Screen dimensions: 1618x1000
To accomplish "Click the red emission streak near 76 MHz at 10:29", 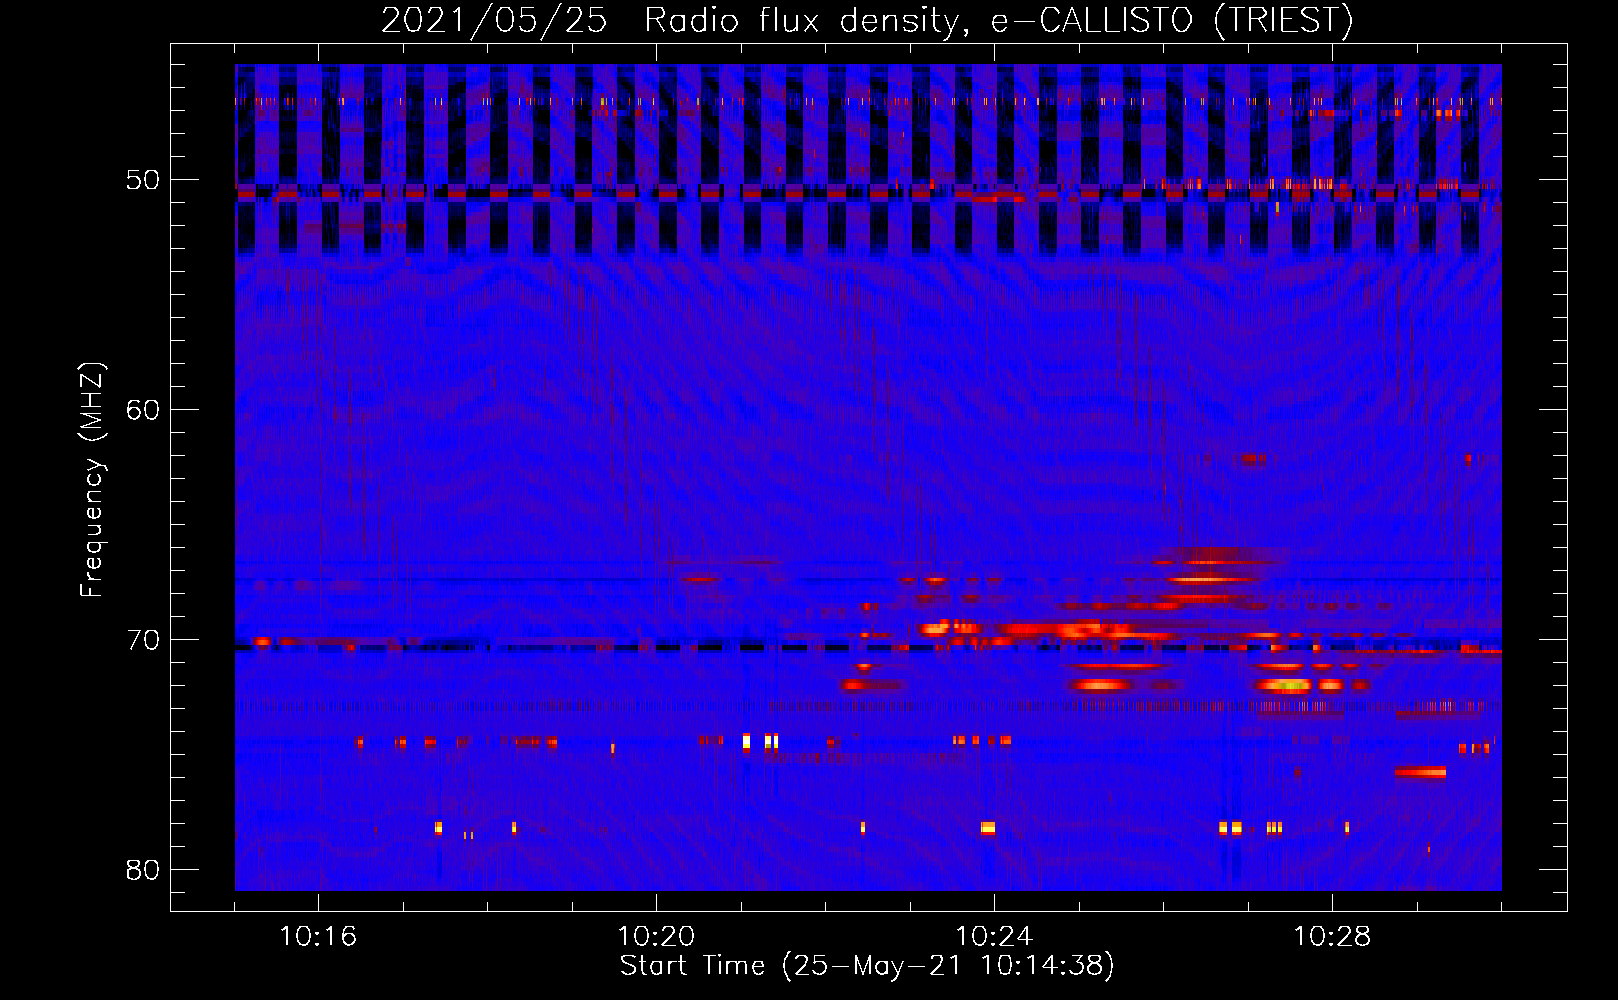I will 1420,771.
